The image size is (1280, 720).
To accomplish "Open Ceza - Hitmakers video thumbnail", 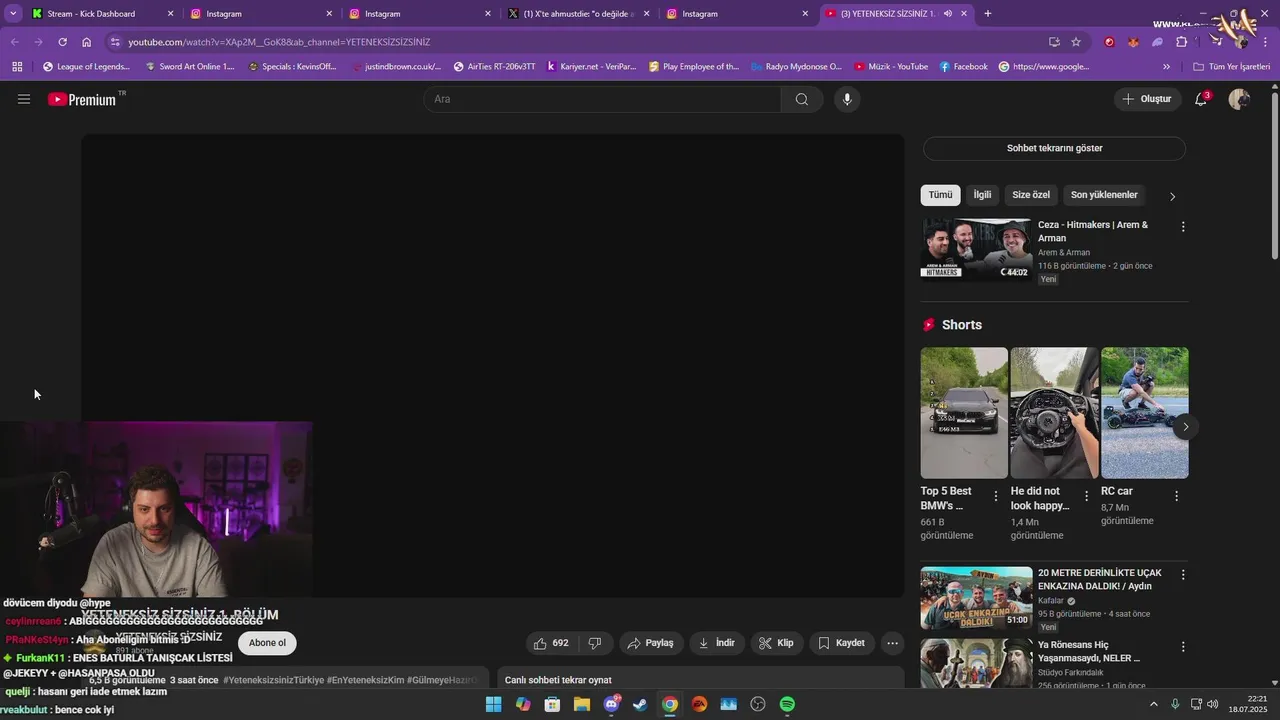I will [976, 250].
